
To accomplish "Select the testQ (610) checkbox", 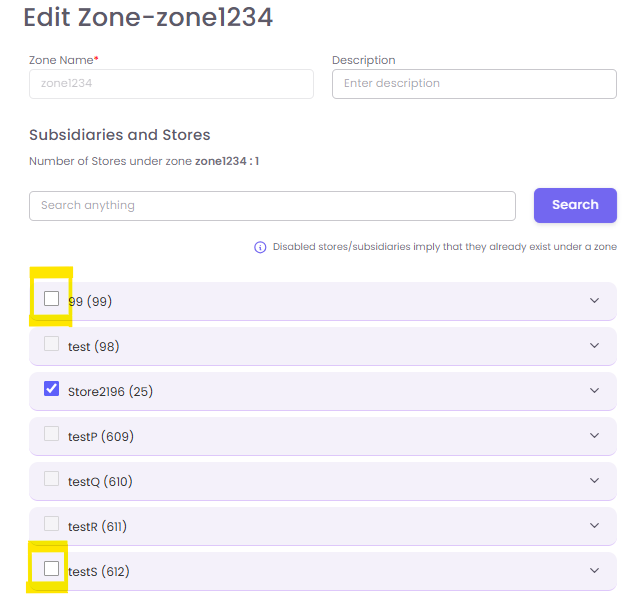I will [52, 480].
